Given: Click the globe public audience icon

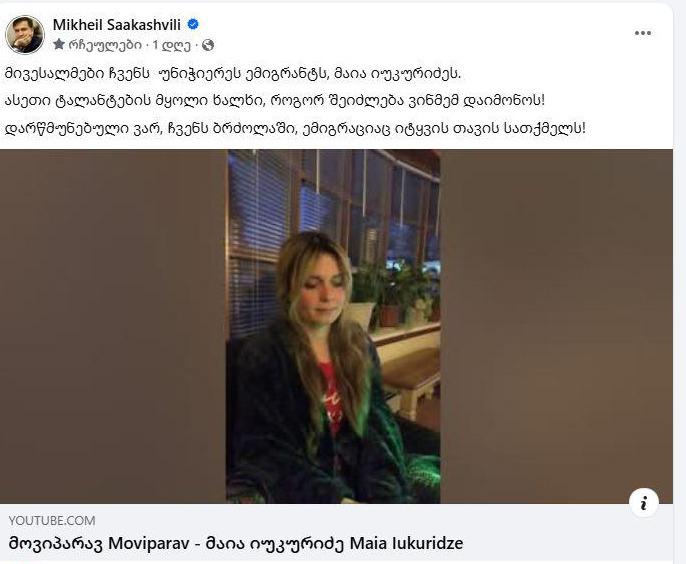Looking at the screenshot, I should 208,45.
